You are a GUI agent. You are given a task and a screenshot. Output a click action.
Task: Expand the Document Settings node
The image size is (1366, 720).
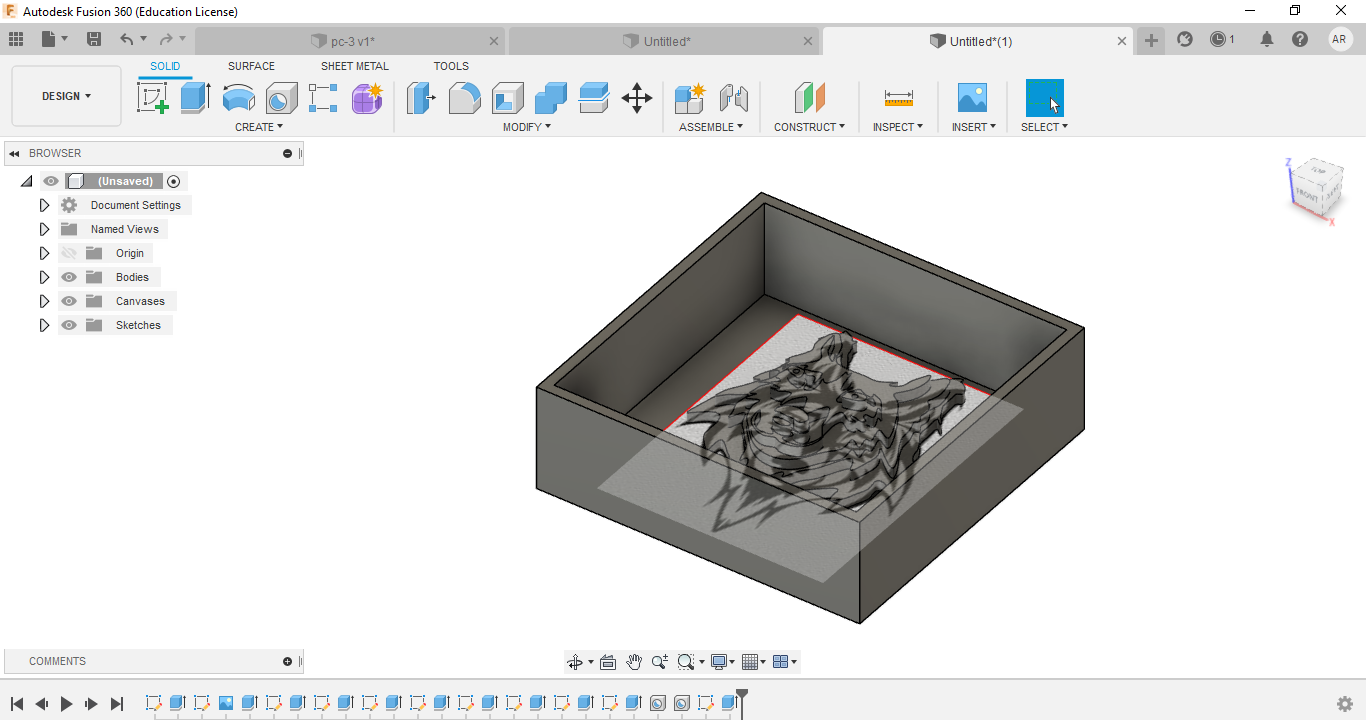tap(44, 205)
